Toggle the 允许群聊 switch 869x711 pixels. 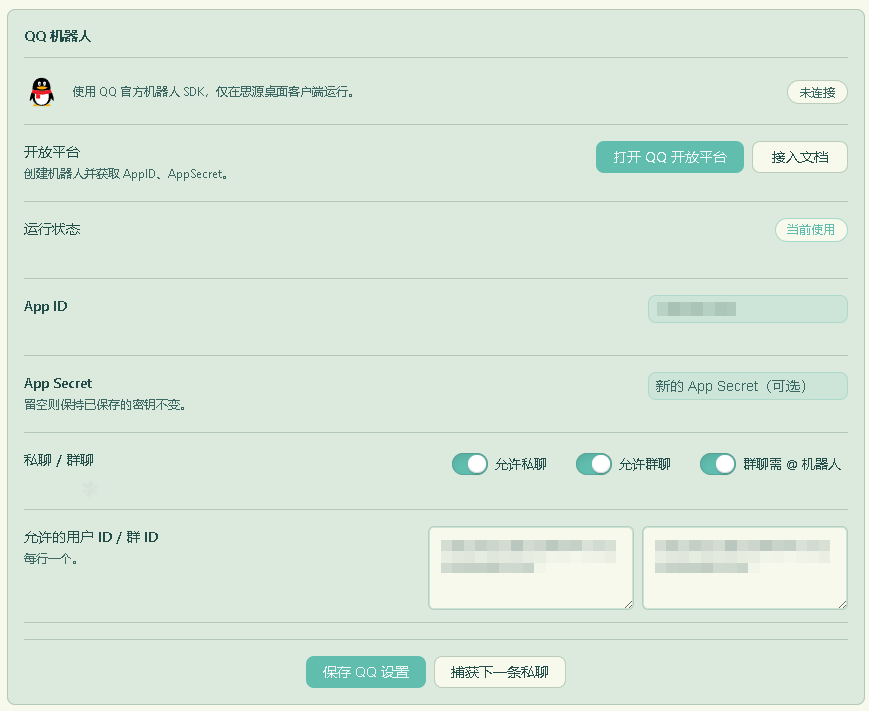pos(594,464)
